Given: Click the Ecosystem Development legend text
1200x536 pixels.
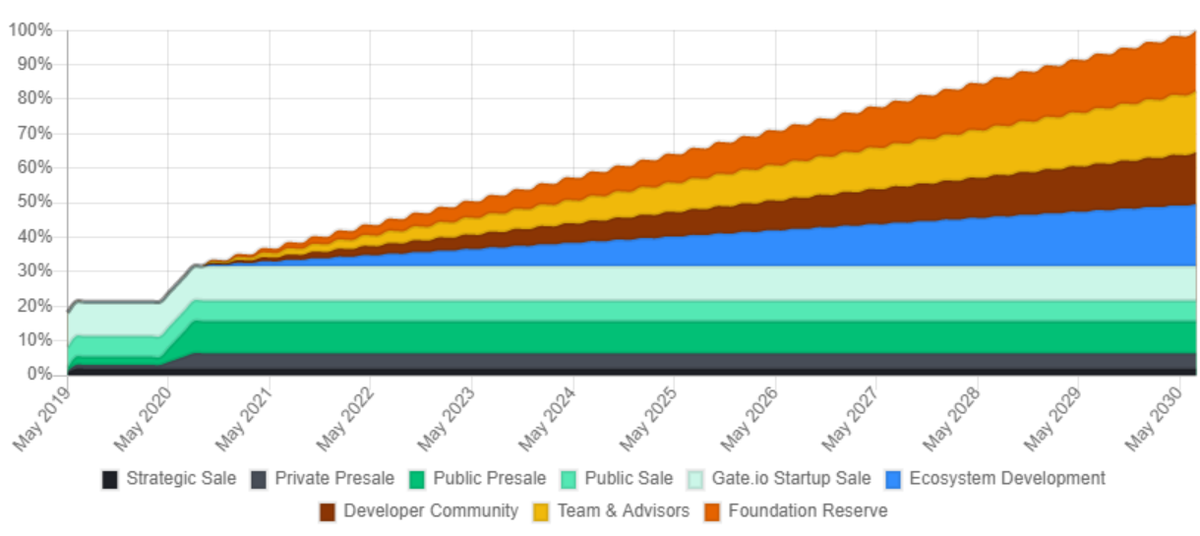Looking at the screenshot, I should click(1007, 479).
